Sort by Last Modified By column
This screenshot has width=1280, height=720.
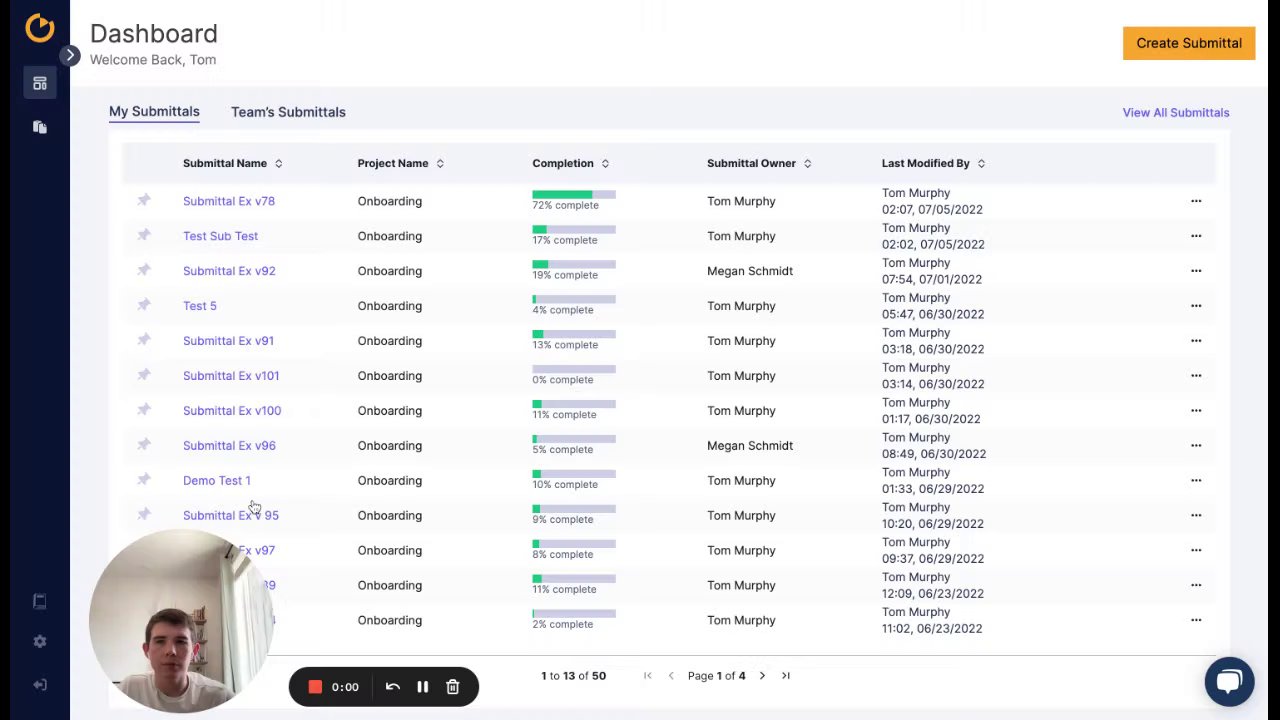pos(981,163)
